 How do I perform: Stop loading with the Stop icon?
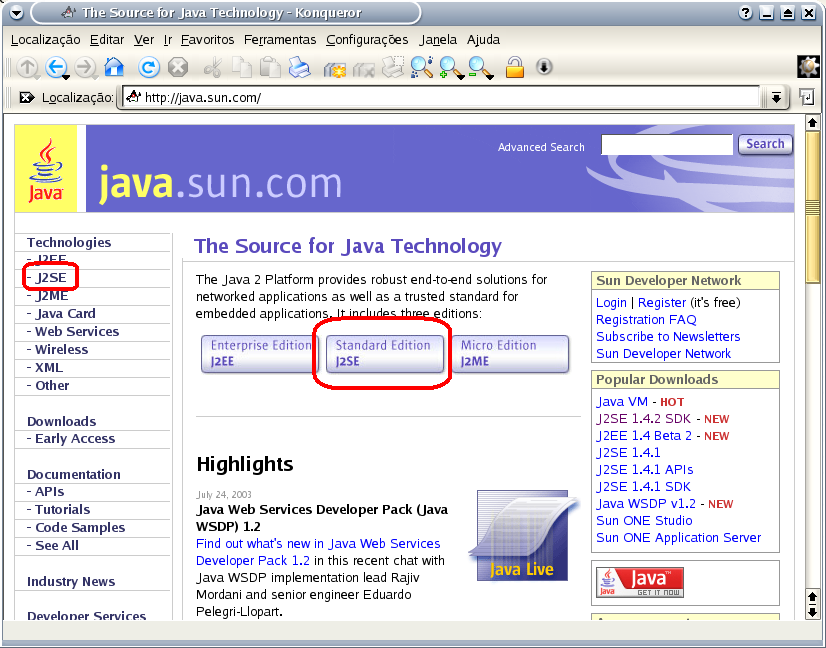tap(178, 67)
